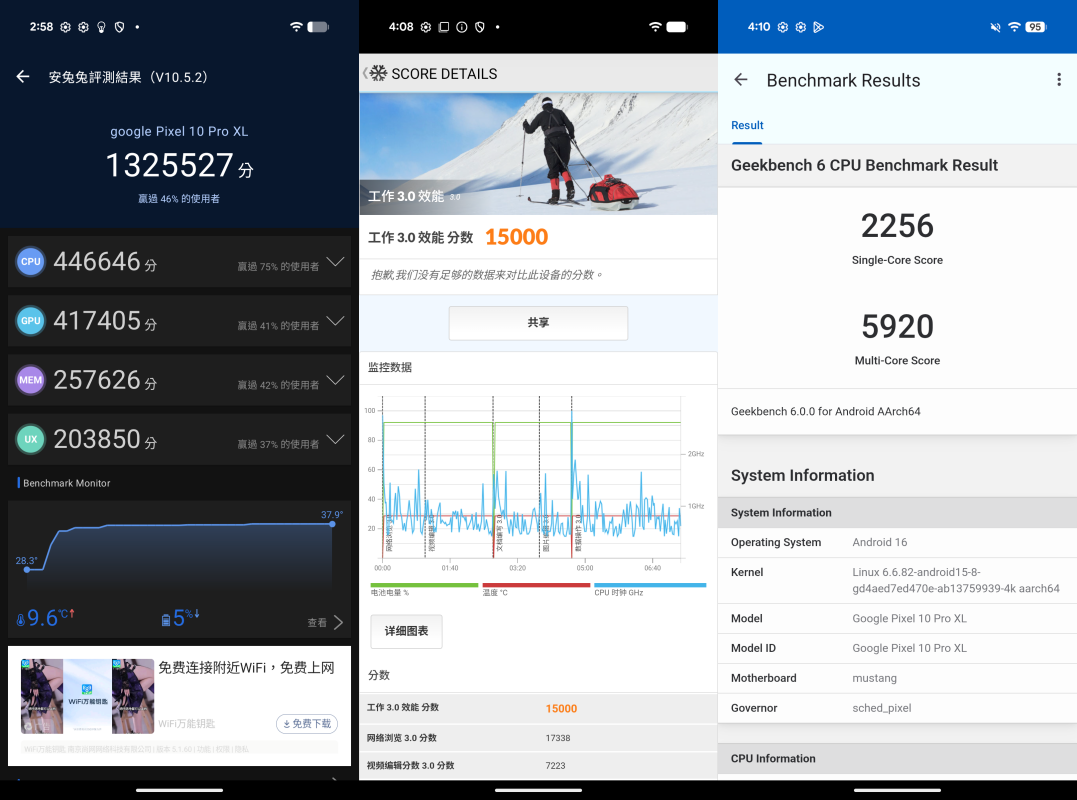Image resolution: width=1077 pixels, height=800 pixels.
Task: Tap the Wi-Fi icon in PCMark status bar
Action: point(655,27)
